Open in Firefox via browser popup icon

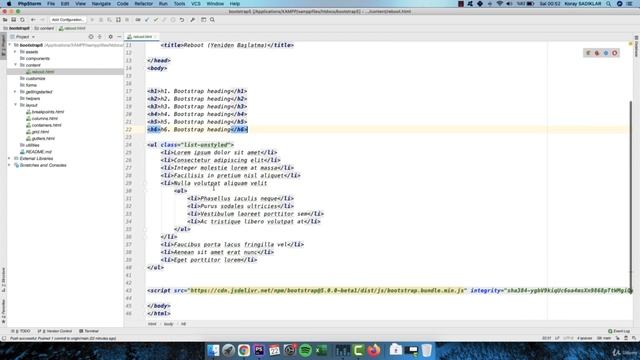[x=597, y=53]
